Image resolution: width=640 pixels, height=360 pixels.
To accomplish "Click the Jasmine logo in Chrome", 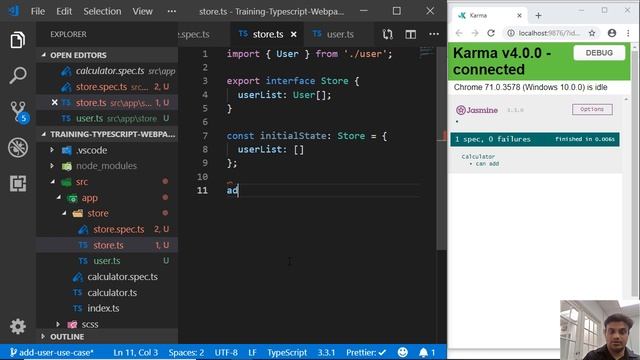I will point(477,110).
